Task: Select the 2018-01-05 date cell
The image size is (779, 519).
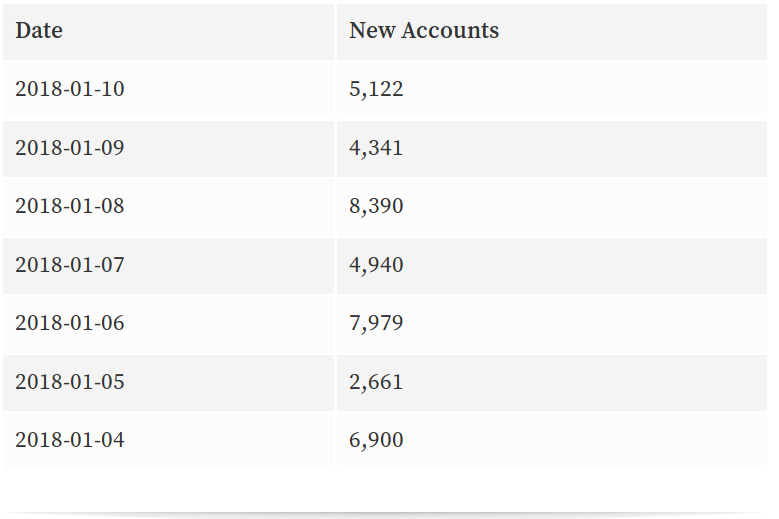Action: pyautogui.click(x=70, y=382)
